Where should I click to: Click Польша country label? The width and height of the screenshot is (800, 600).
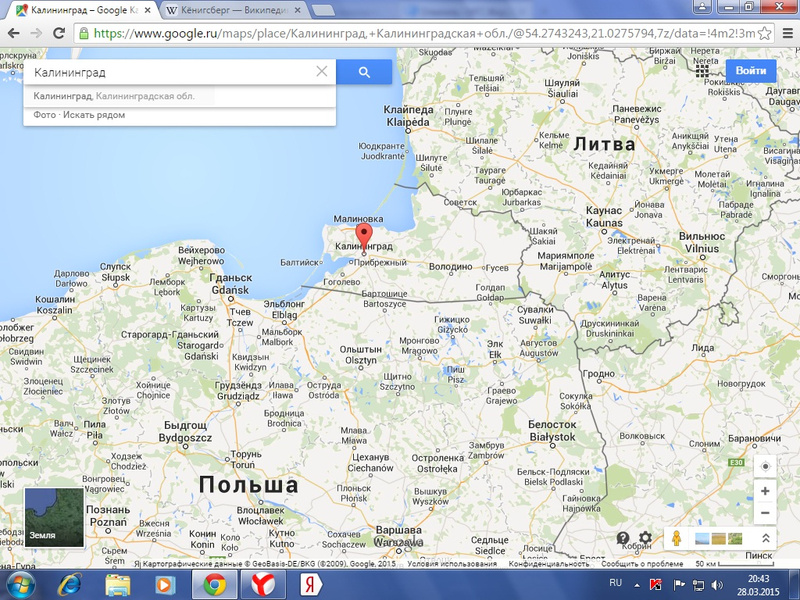coord(248,484)
